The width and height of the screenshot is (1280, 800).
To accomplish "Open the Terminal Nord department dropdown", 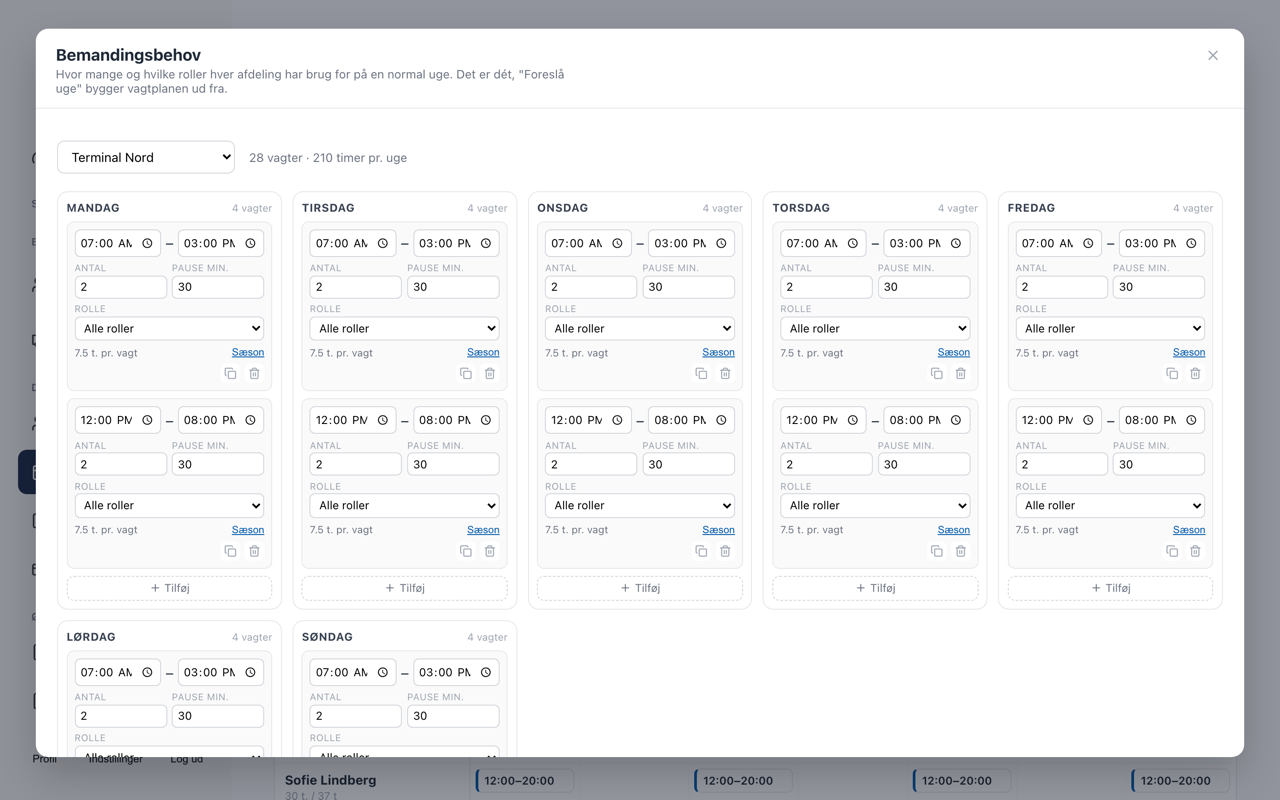I will coord(146,157).
